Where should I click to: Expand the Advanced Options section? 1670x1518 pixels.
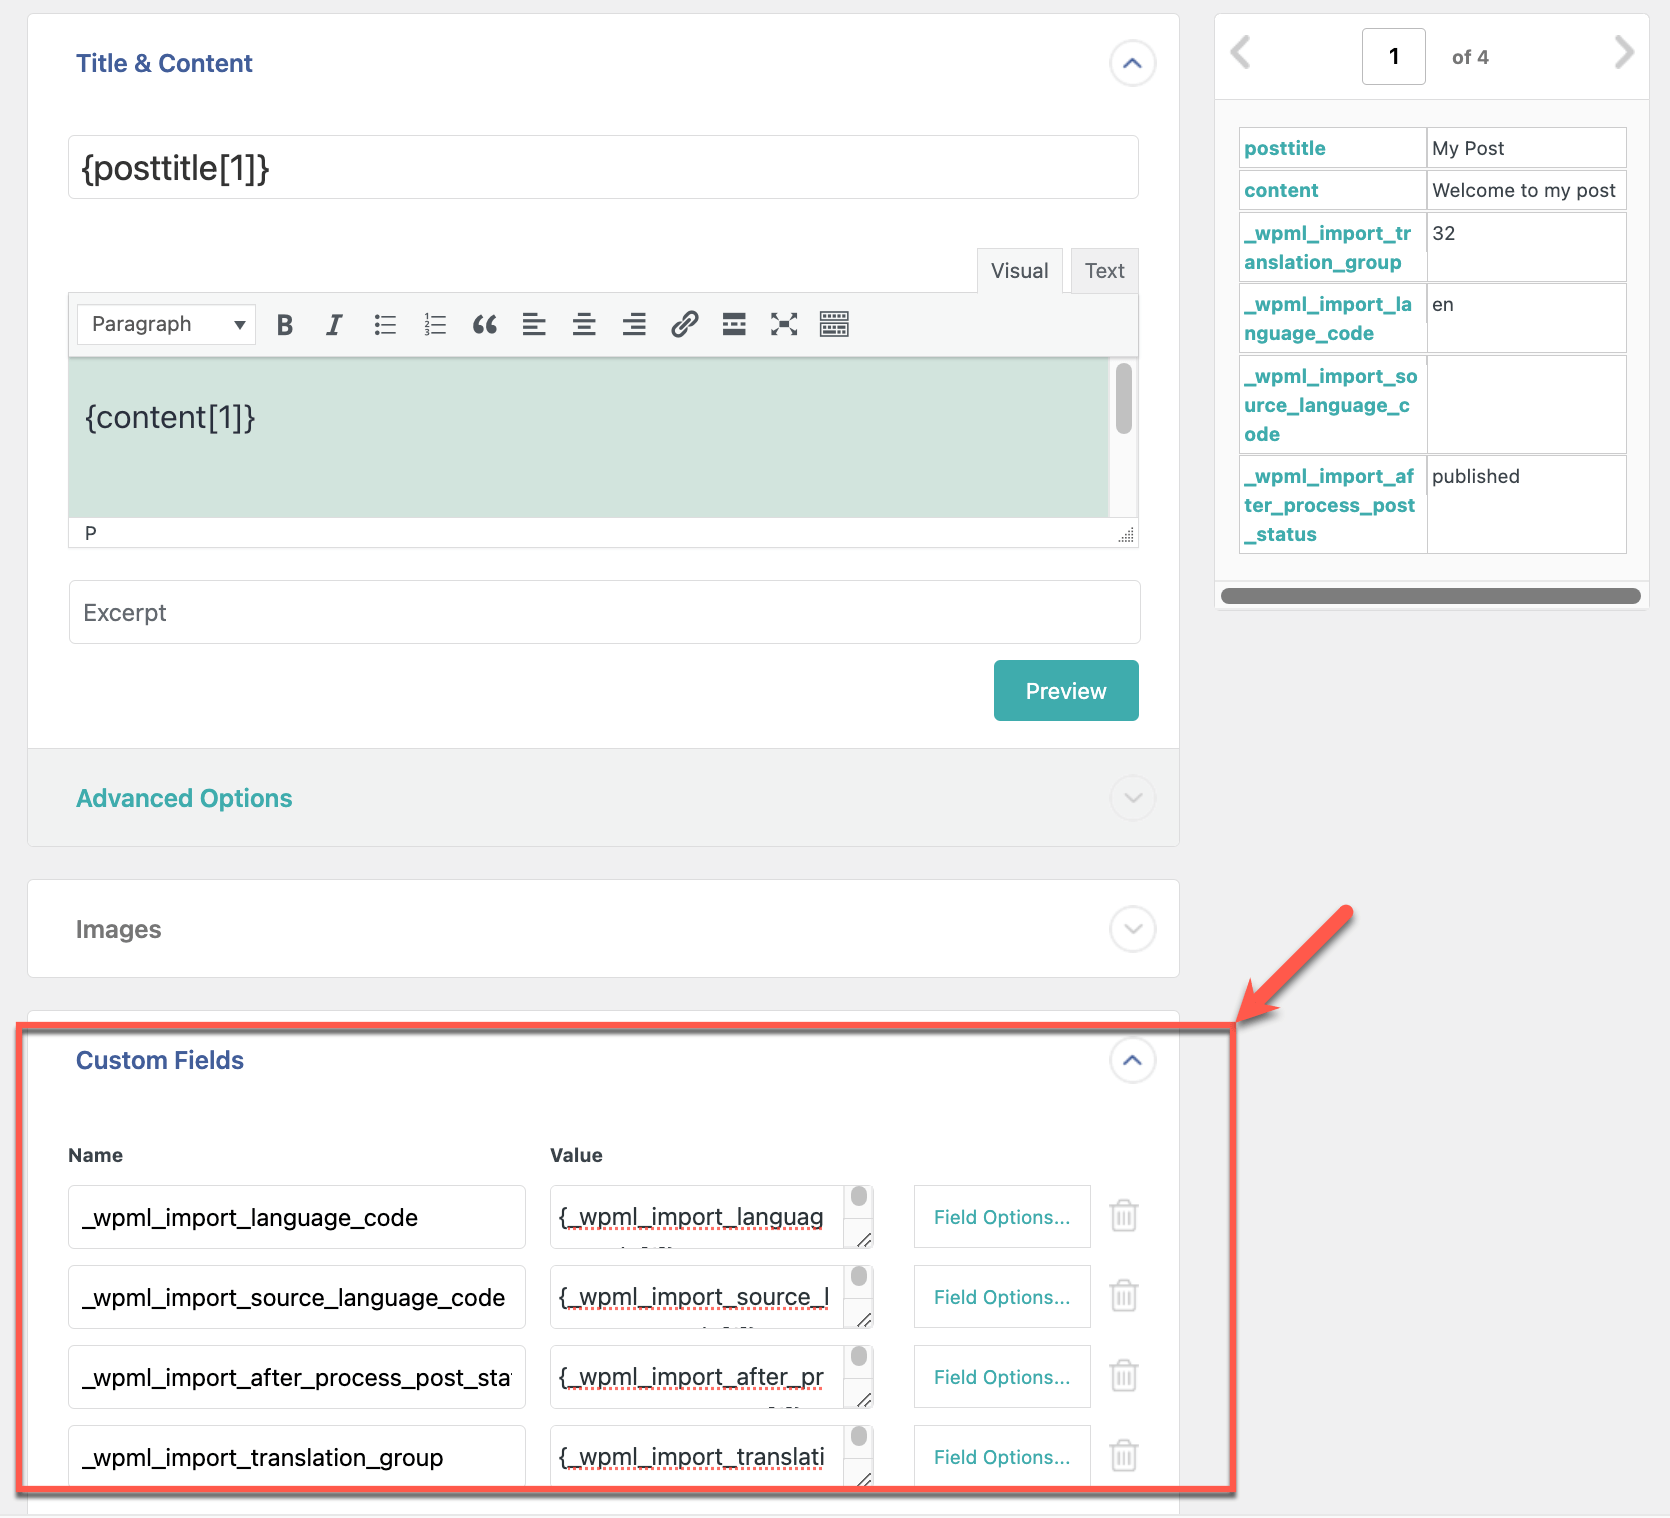[1133, 798]
